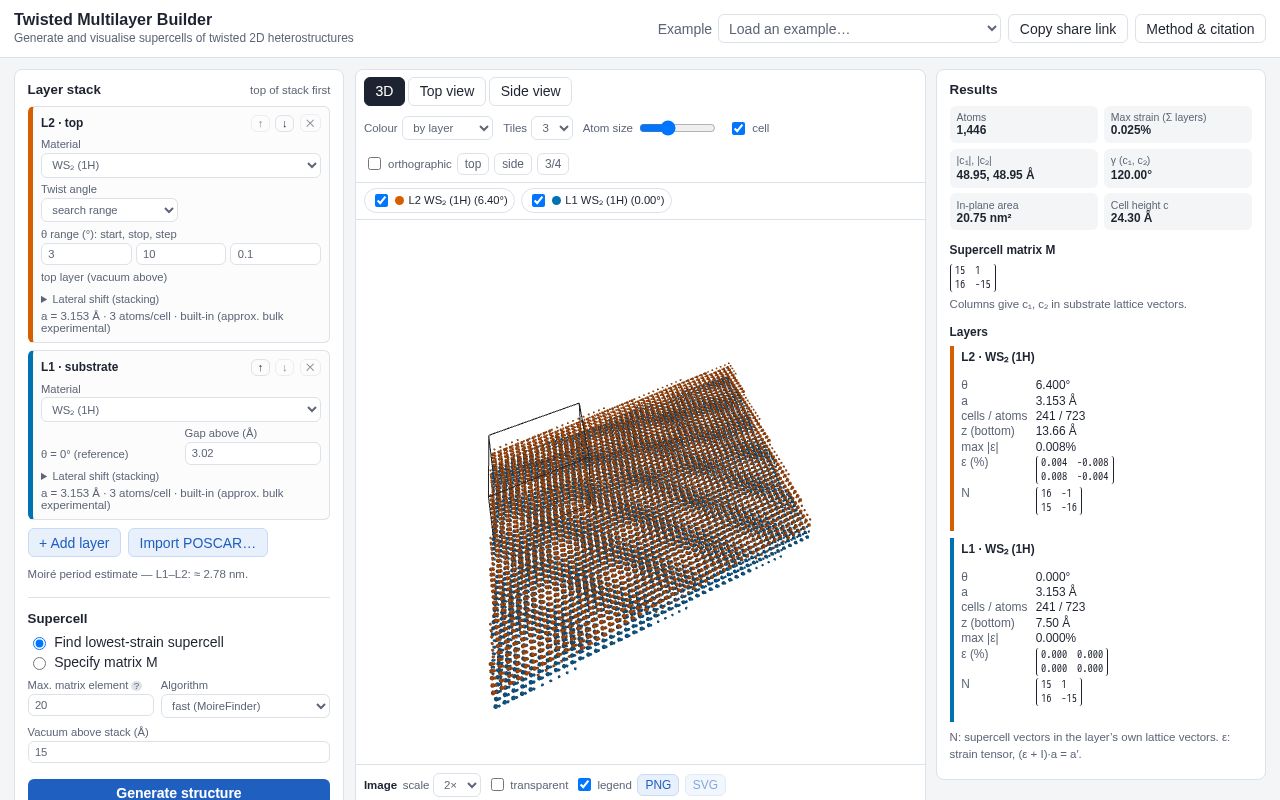This screenshot has width=1280, height=800.
Task: Open the Load an example dropdown
Action: (859, 29)
